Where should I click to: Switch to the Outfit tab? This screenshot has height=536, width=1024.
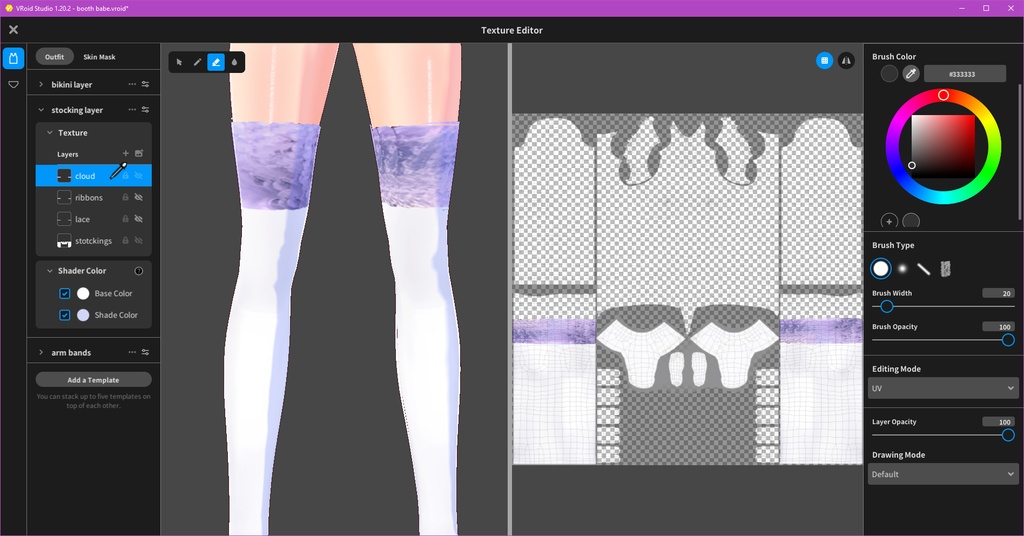tap(54, 57)
